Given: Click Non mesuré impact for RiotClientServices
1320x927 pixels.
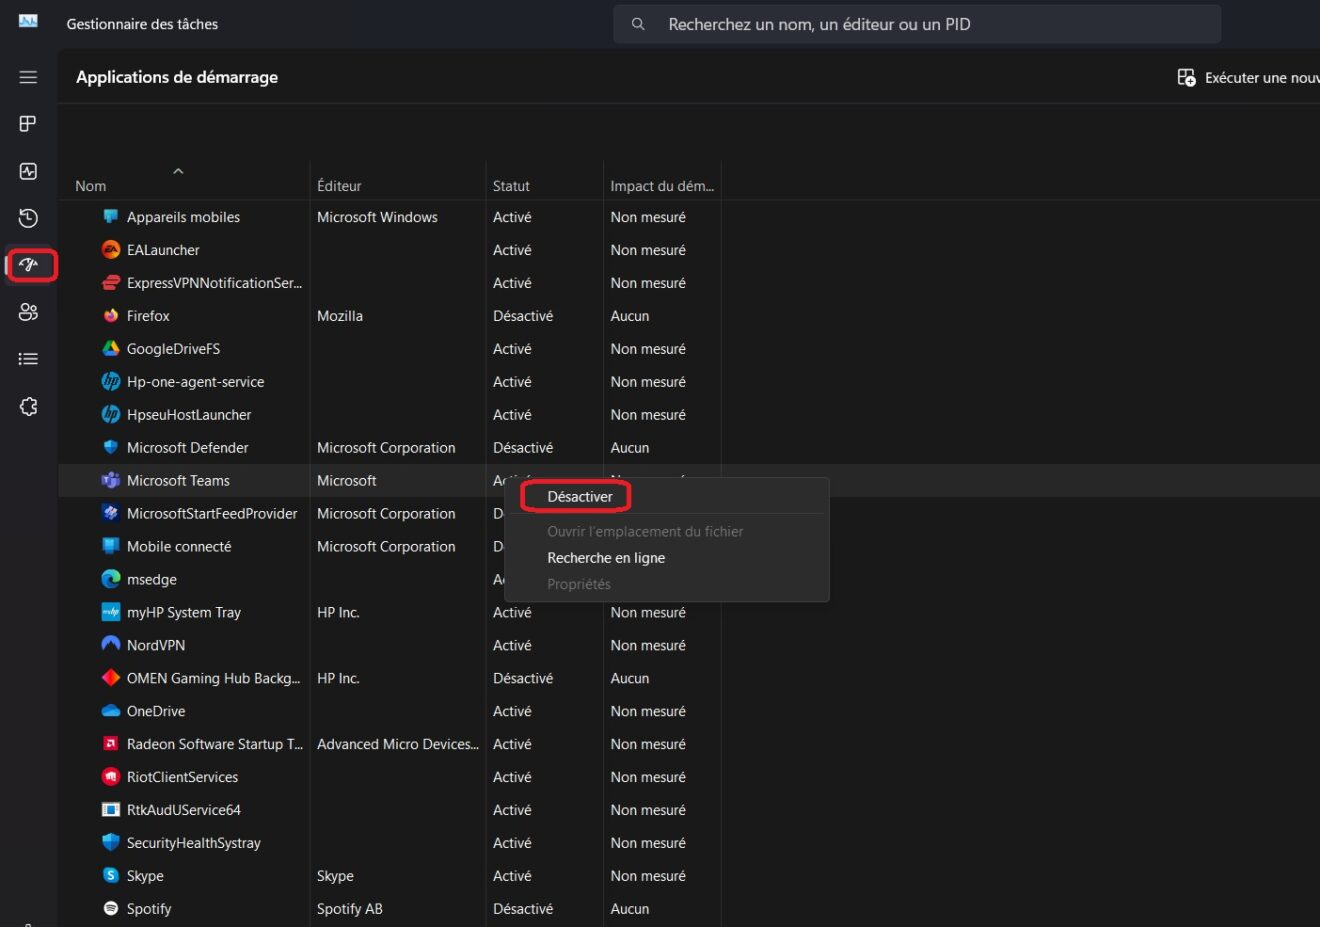Looking at the screenshot, I should 648,777.
